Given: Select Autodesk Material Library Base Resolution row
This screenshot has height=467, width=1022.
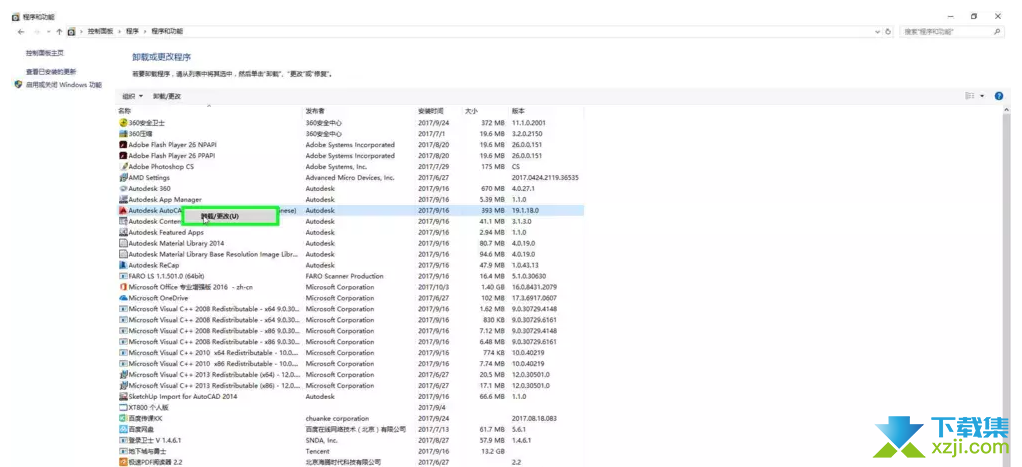Looking at the screenshot, I should click(x=351, y=254).
